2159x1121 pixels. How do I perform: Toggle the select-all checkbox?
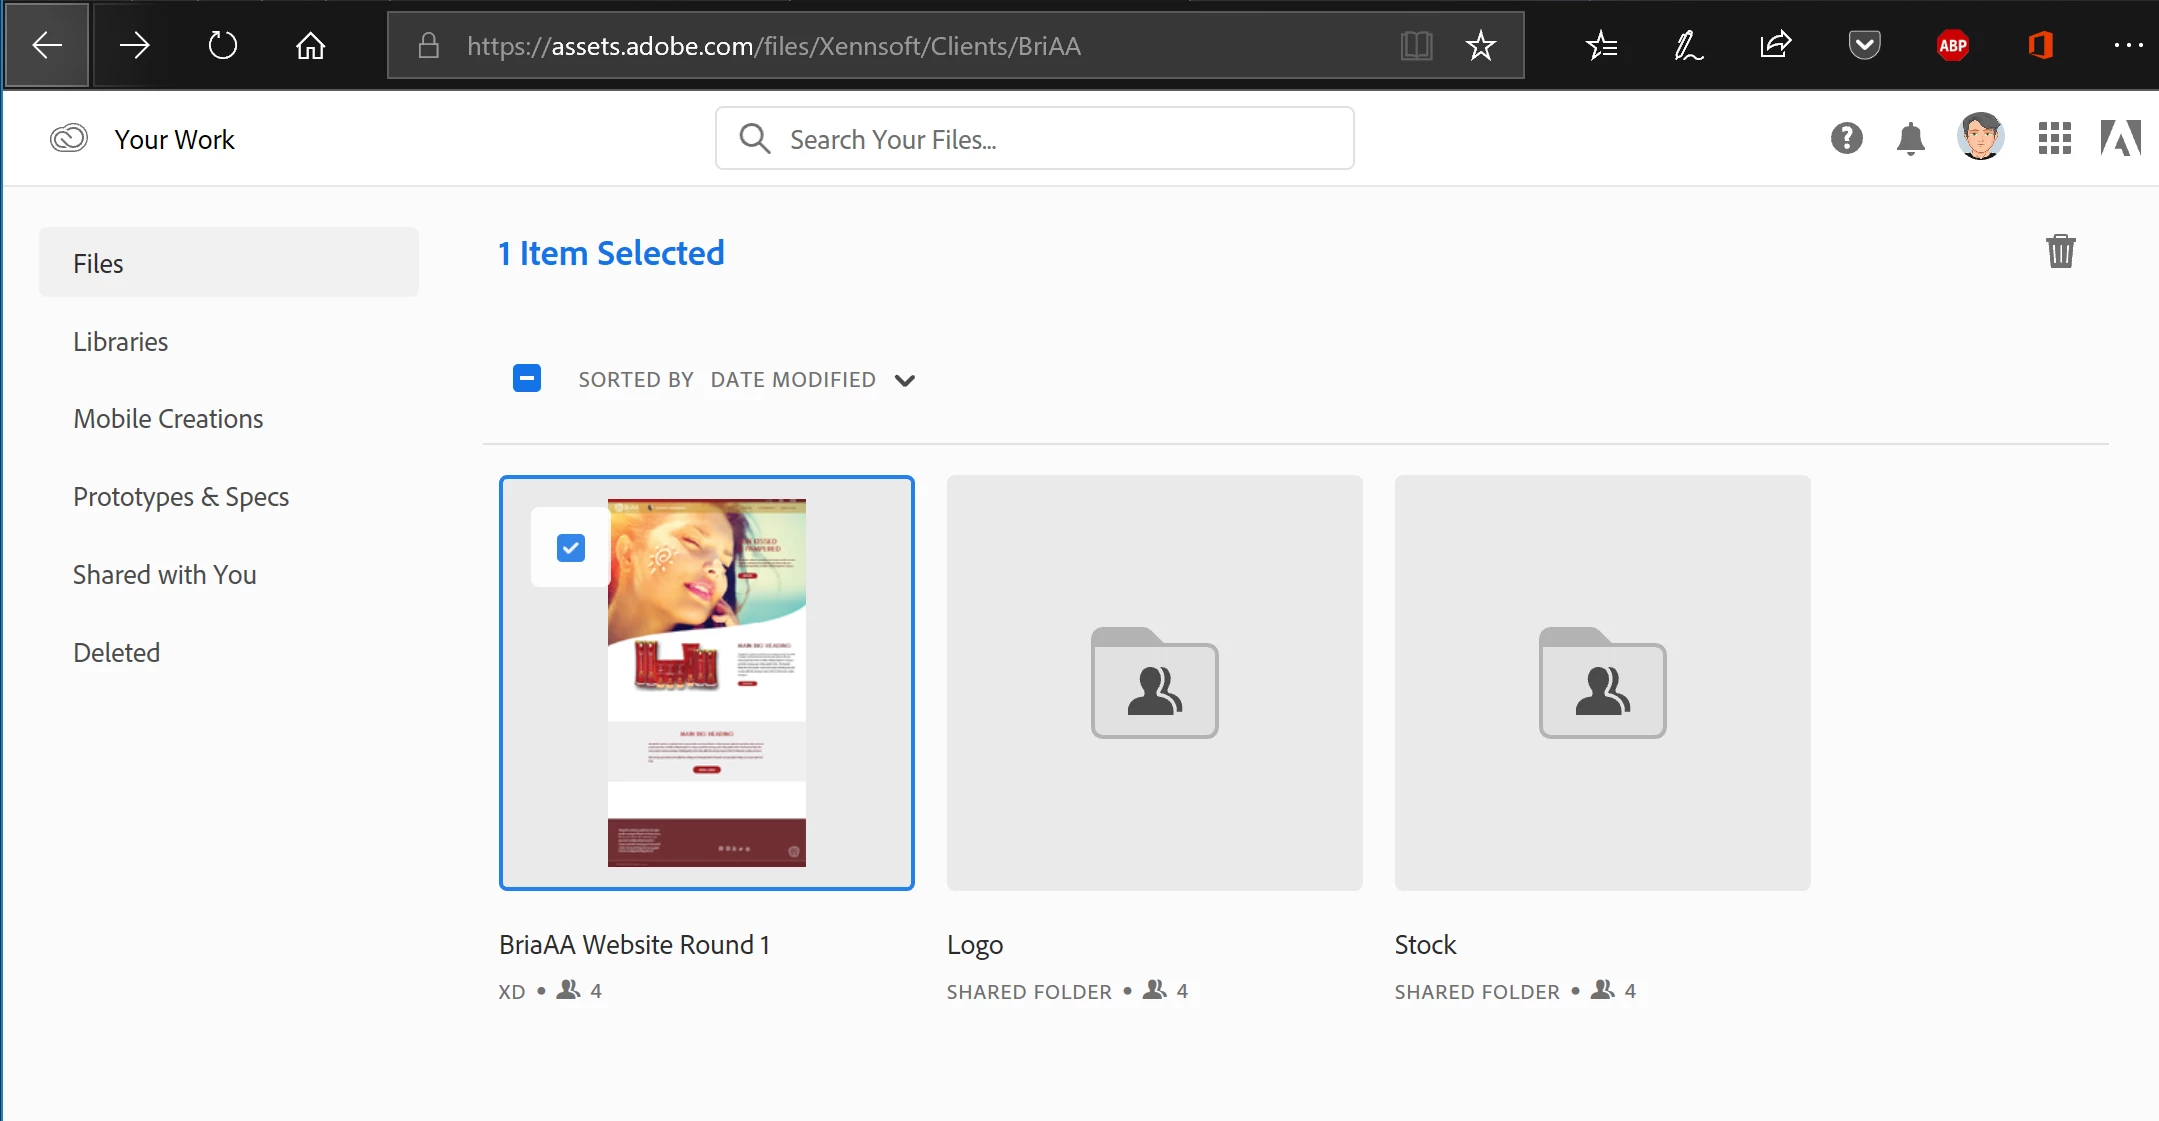(x=527, y=378)
